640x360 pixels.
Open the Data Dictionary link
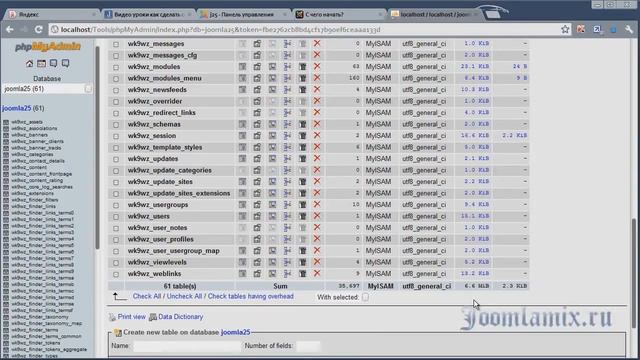180,317
